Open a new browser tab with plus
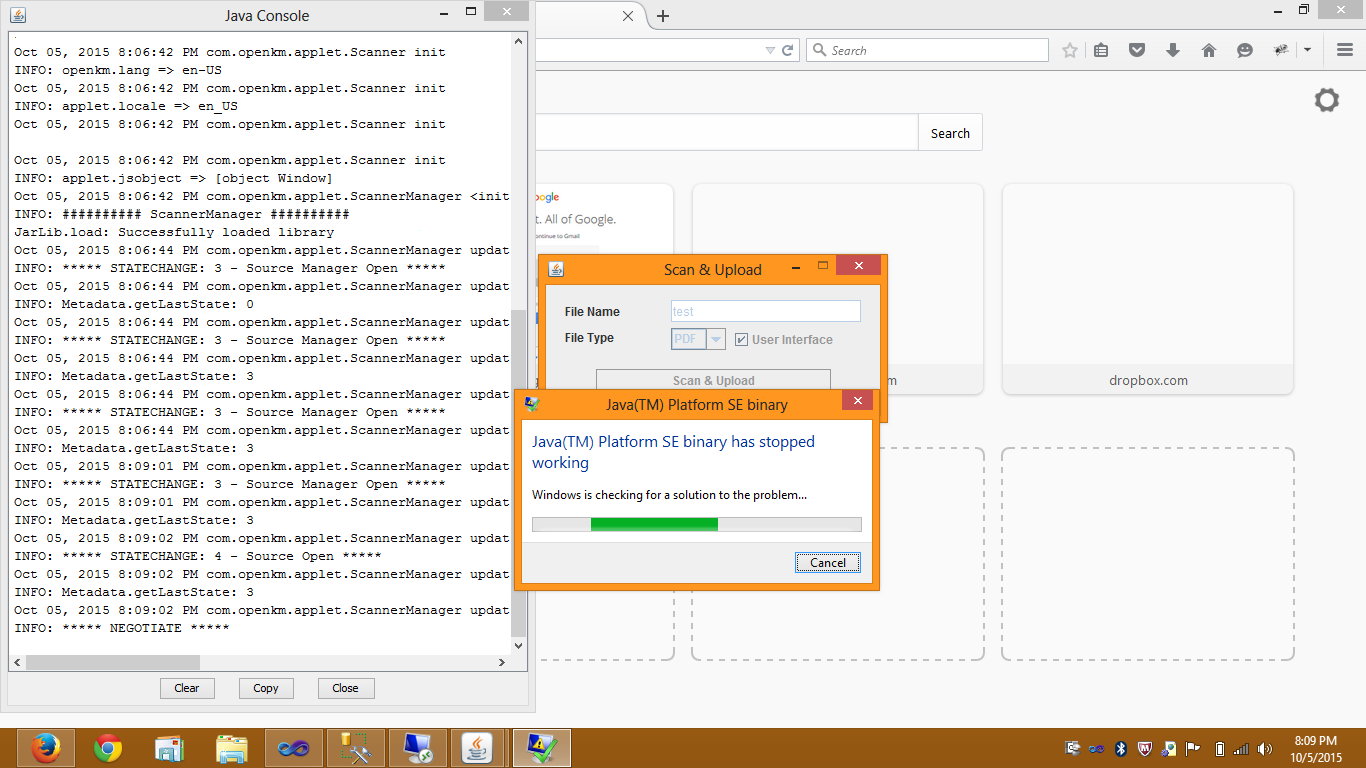Image resolution: width=1366 pixels, height=768 pixels. pos(663,16)
